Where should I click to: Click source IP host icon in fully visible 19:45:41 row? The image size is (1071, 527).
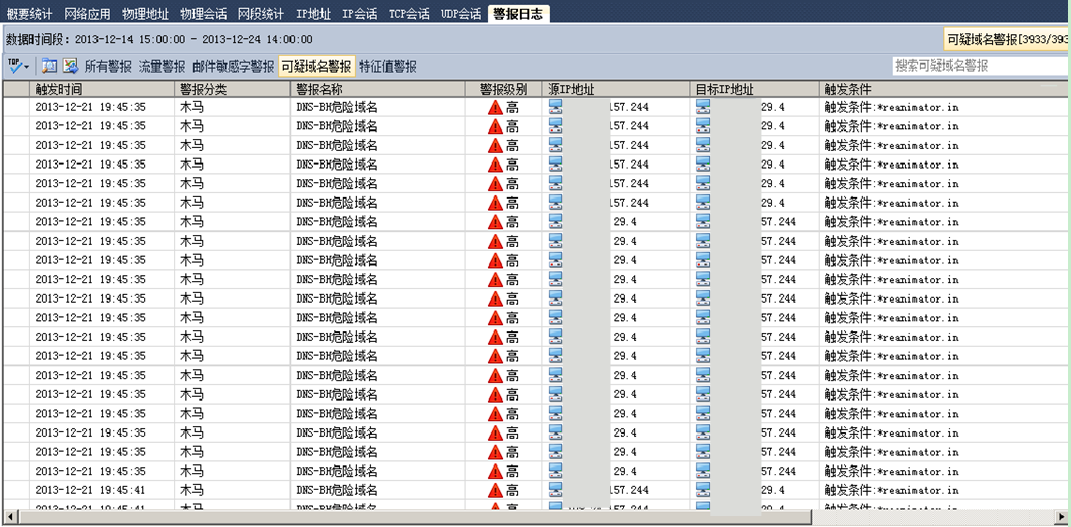tap(556, 489)
